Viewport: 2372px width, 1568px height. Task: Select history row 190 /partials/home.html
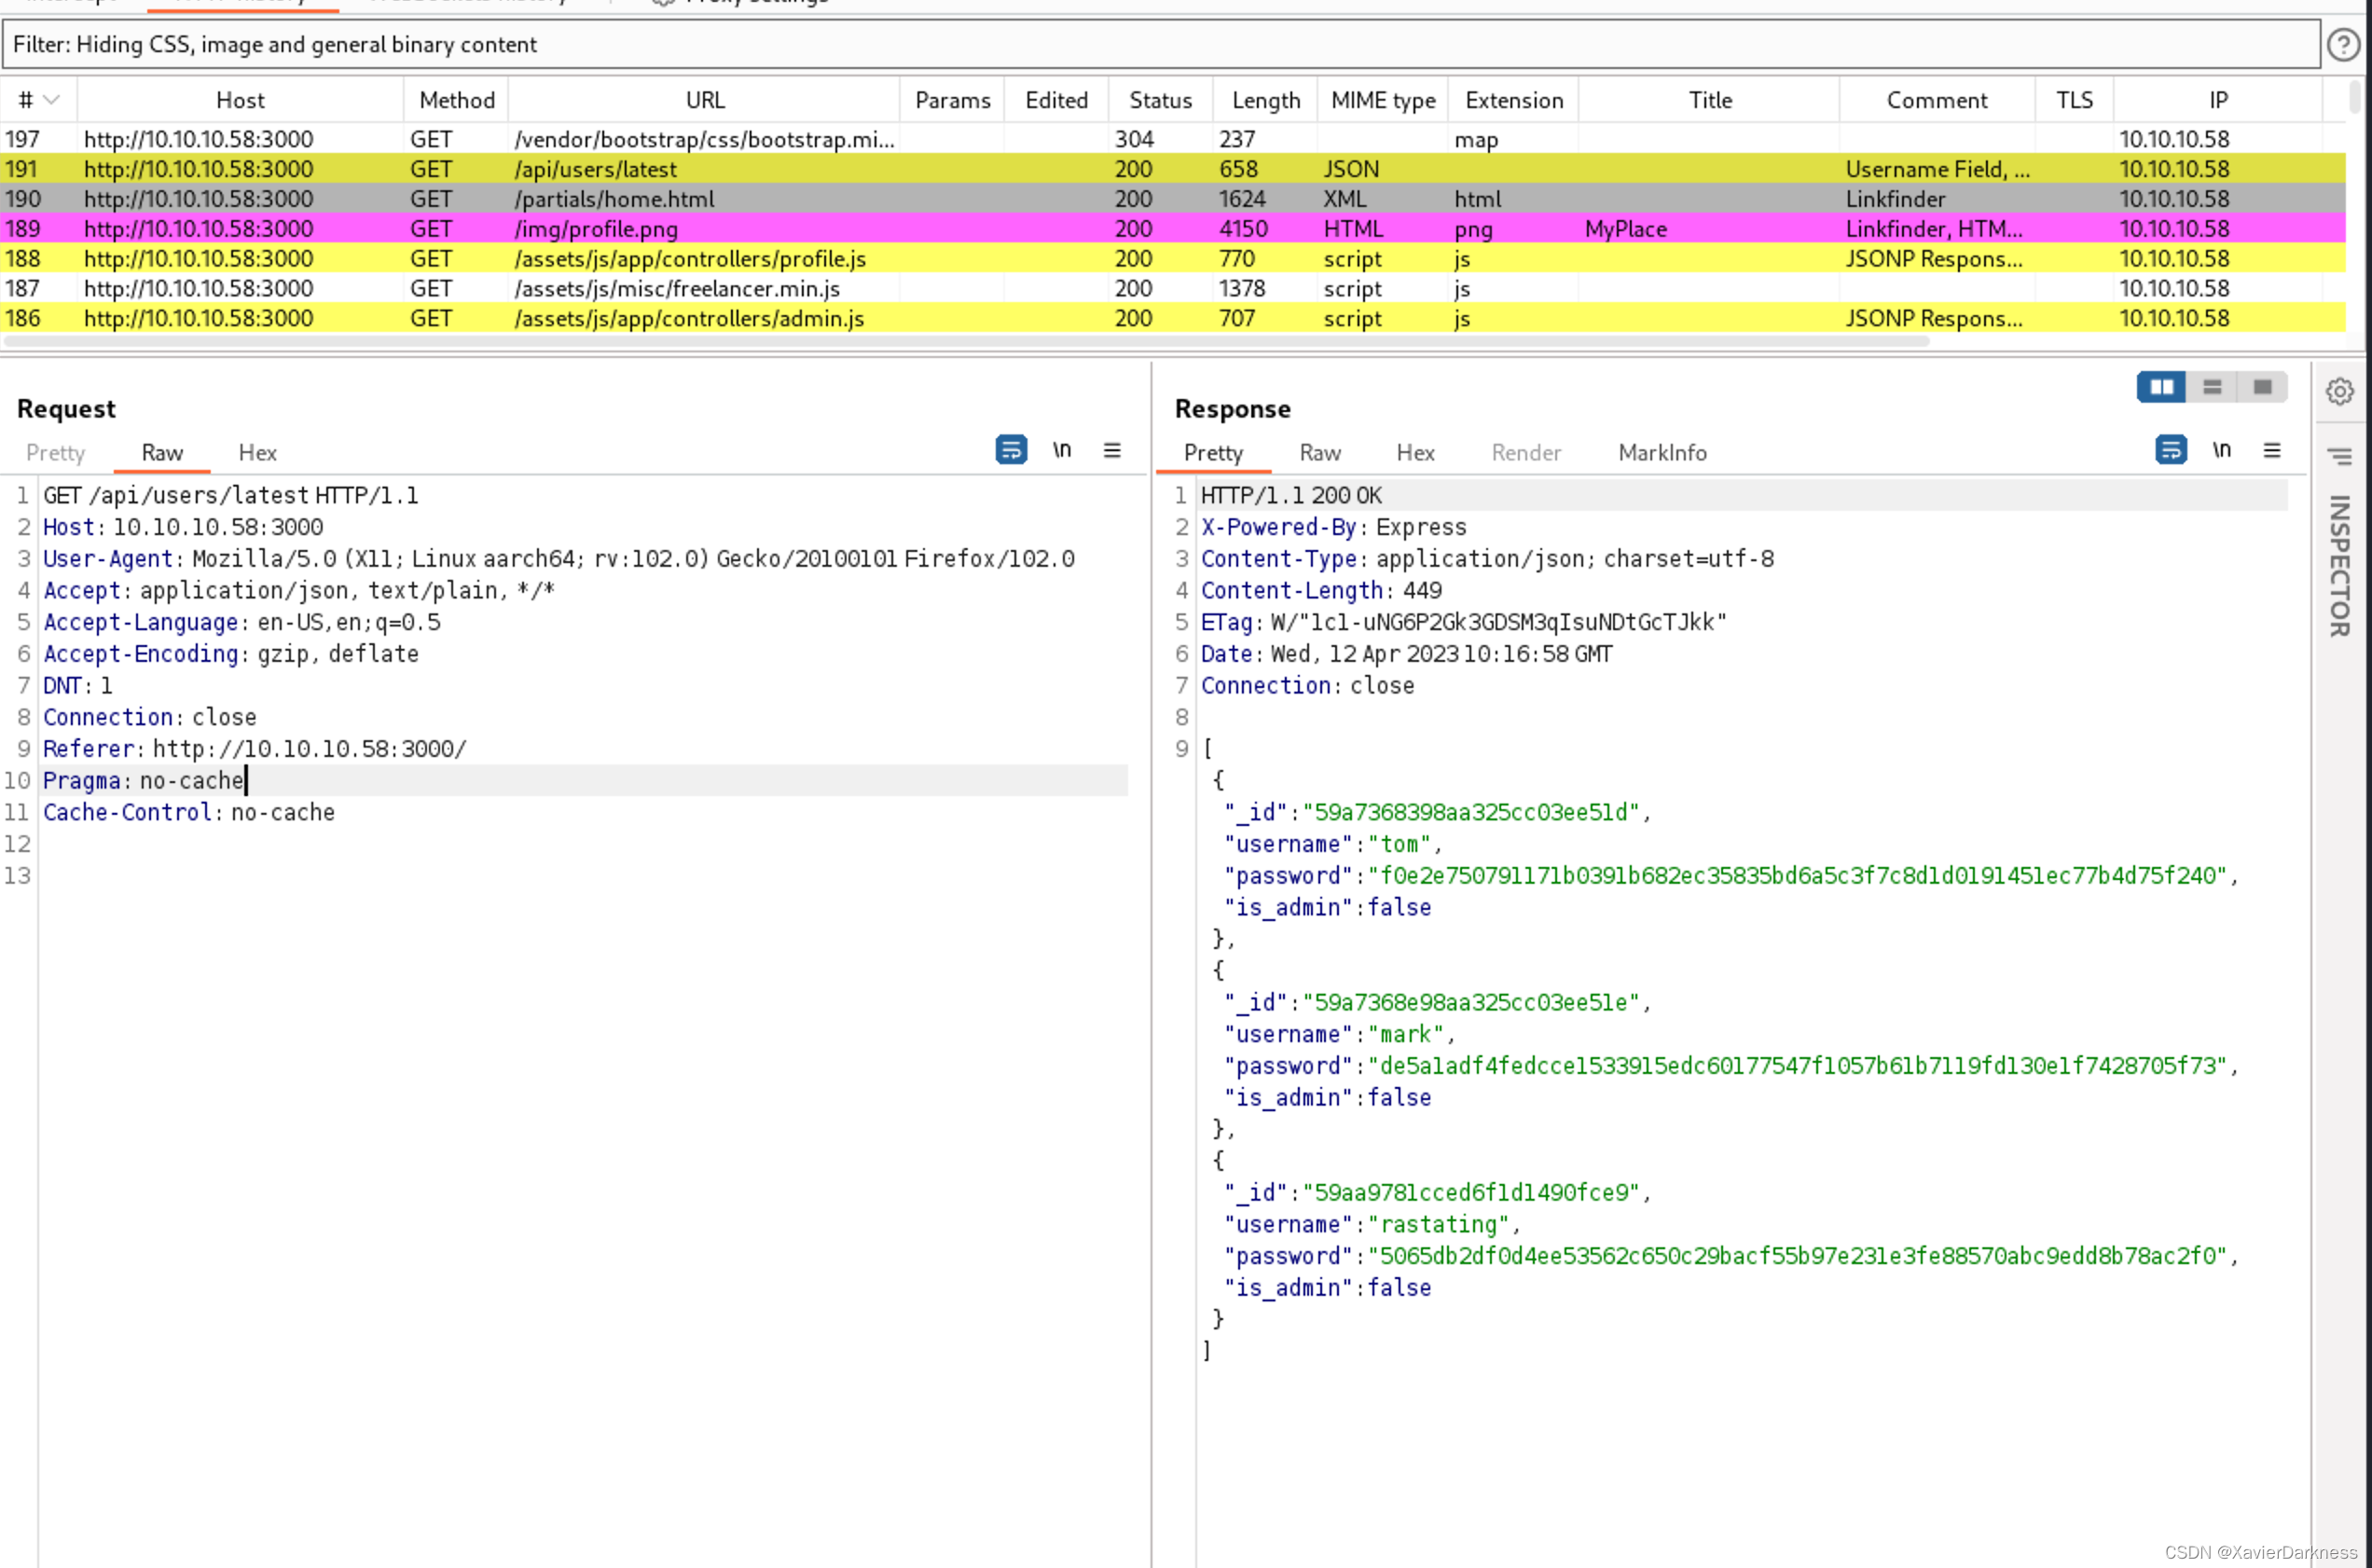pos(1173,199)
